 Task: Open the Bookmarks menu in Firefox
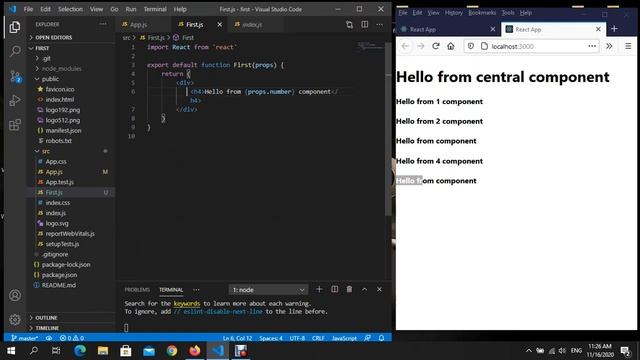click(482, 13)
